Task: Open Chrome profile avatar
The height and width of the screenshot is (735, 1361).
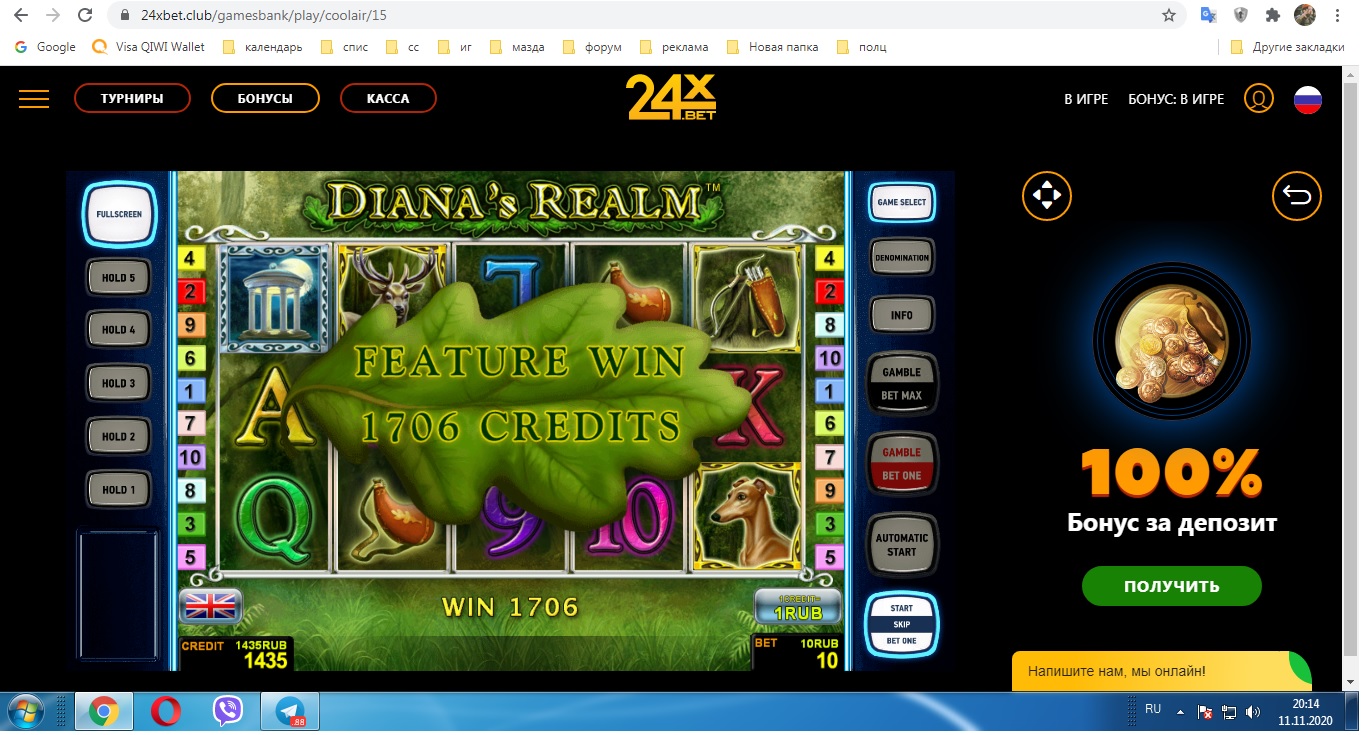Action: [x=1305, y=15]
